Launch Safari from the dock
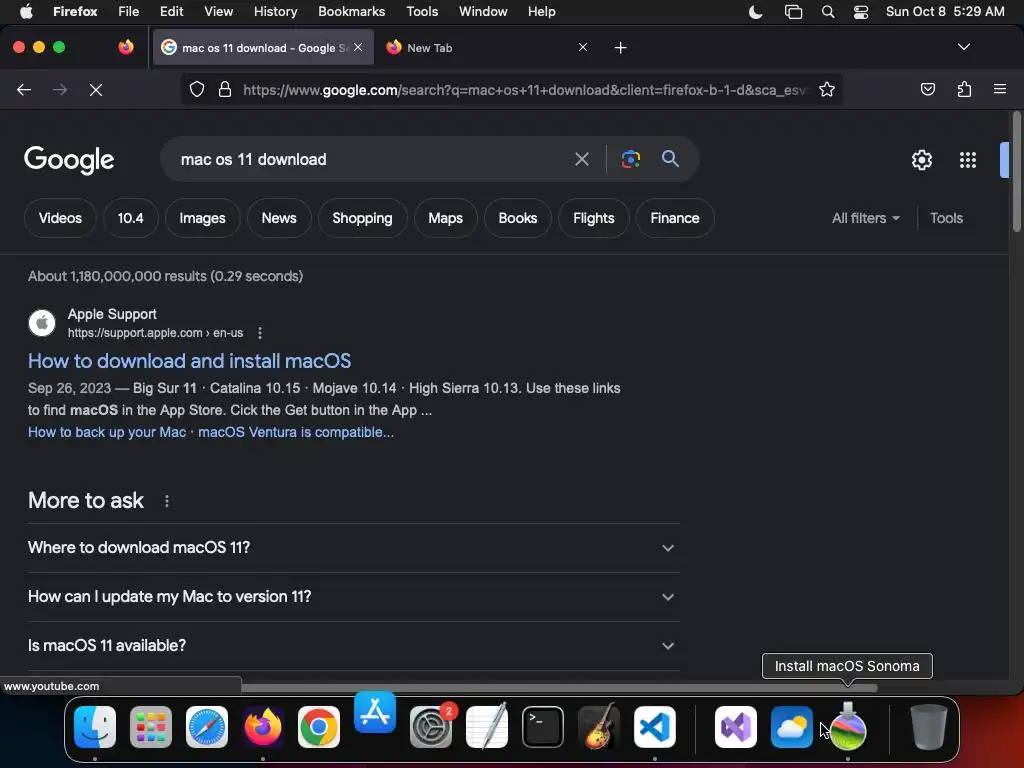The height and width of the screenshot is (768, 1024). [207, 727]
